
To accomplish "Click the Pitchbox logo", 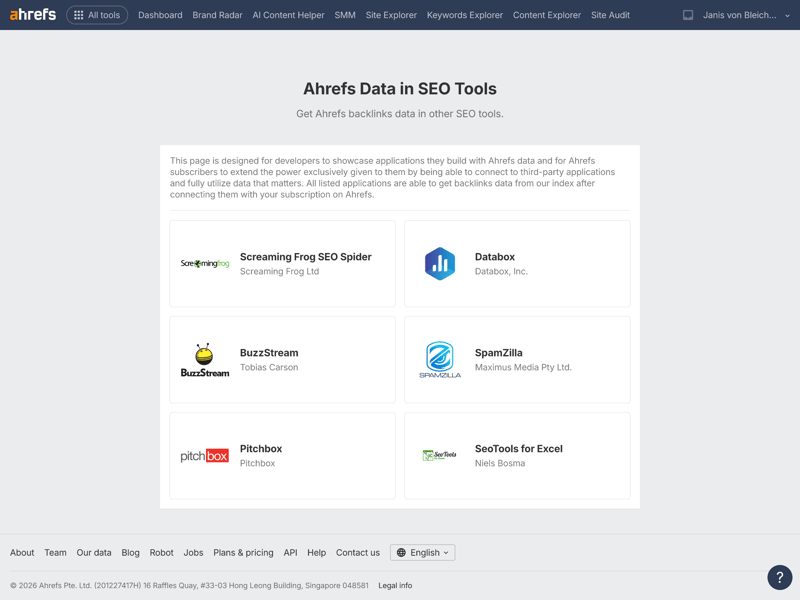I will (205, 456).
